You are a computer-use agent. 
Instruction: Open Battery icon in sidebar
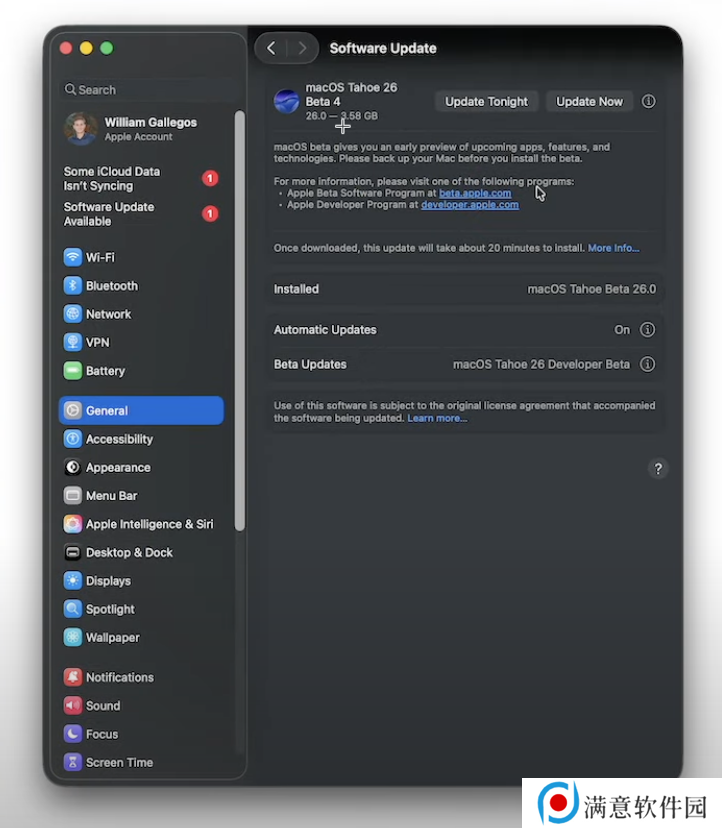tap(73, 371)
